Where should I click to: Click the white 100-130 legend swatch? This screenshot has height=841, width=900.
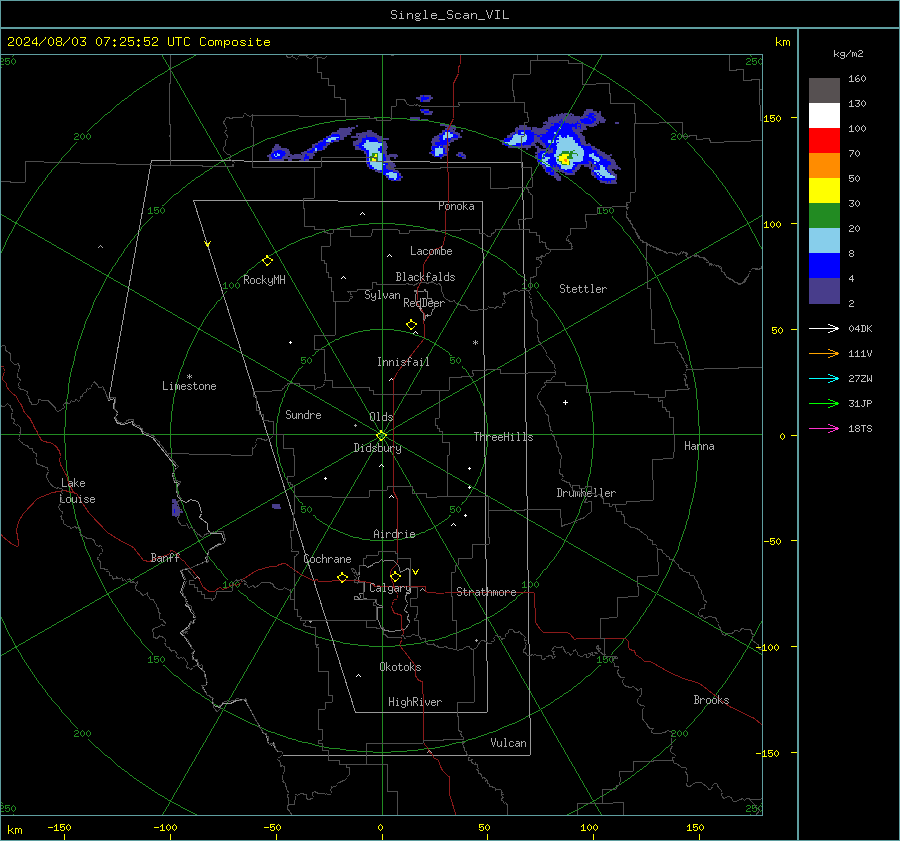[x=824, y=115]
